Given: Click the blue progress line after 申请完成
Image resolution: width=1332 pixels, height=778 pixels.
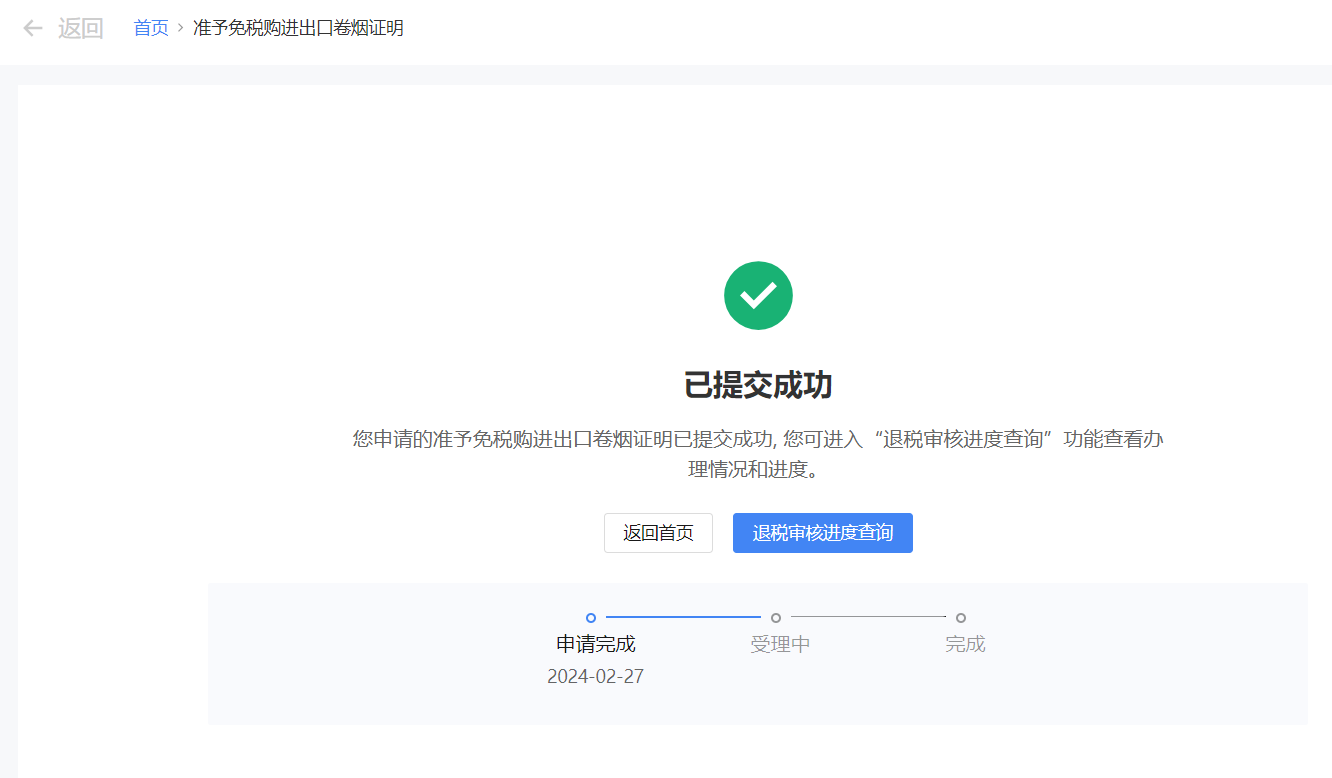Looking at the screenshot, I should [683, 618].
